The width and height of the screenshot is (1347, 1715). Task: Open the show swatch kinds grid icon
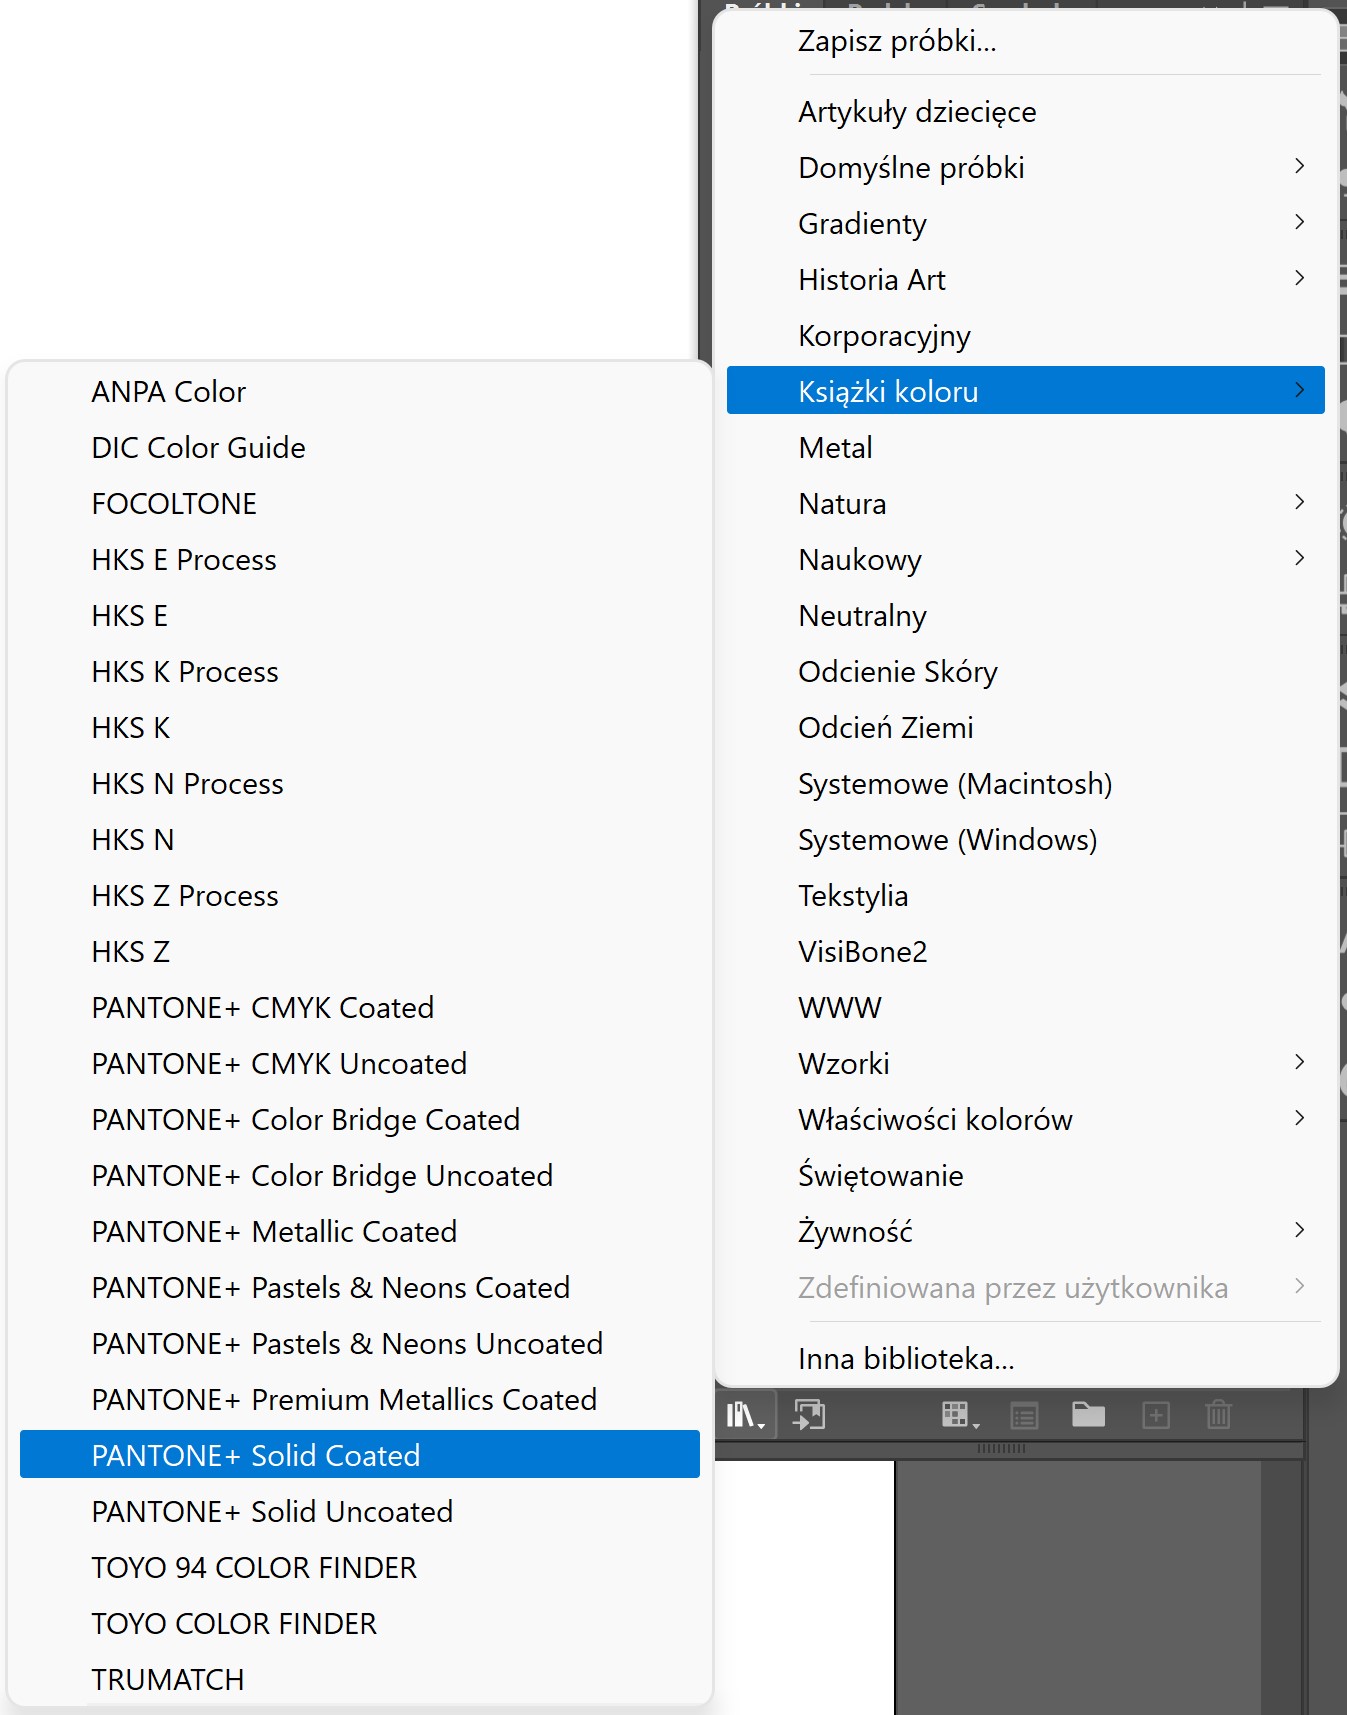pyautogui.click(x=960, y=1415)
